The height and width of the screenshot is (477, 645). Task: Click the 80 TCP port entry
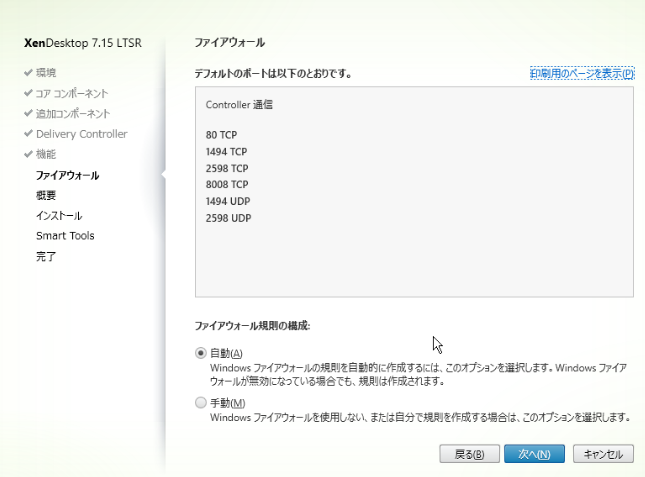[x=221, y=135]
